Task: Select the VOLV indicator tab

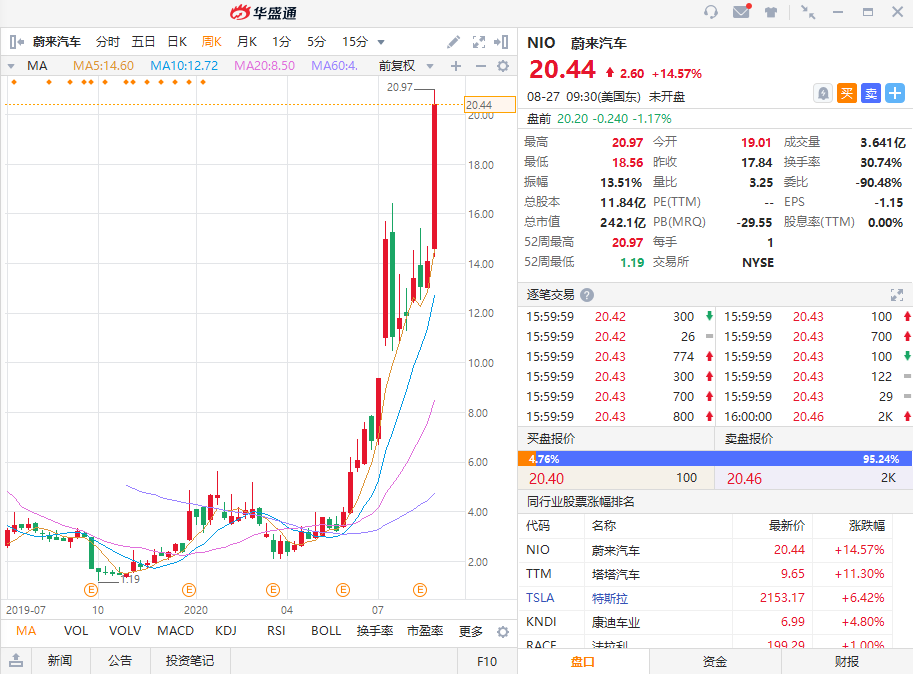Action: pyautogui.click(x=125, y=631)
